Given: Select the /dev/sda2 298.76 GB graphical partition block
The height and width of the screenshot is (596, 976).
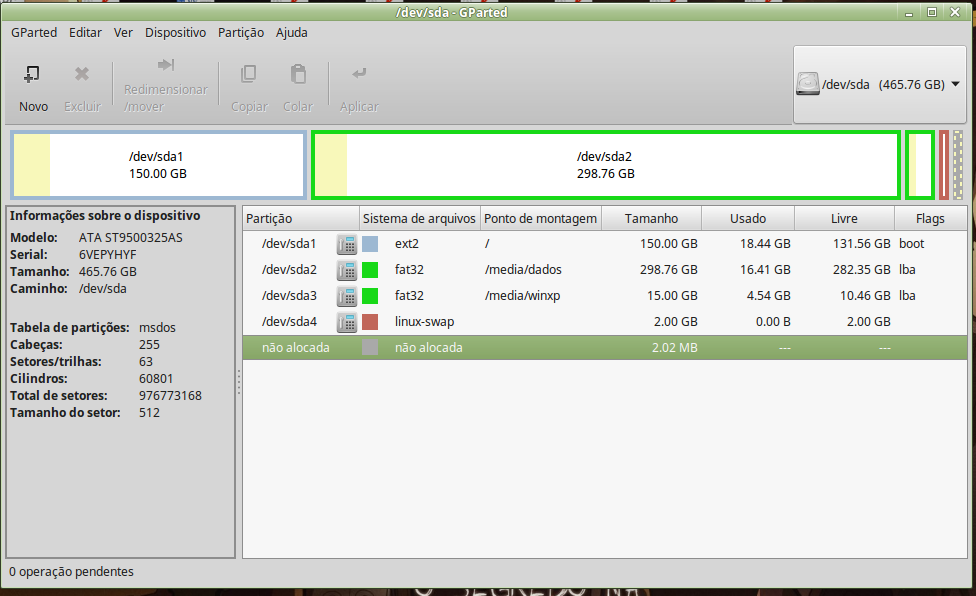Looking at the screenshot, I should coord(606,165).
